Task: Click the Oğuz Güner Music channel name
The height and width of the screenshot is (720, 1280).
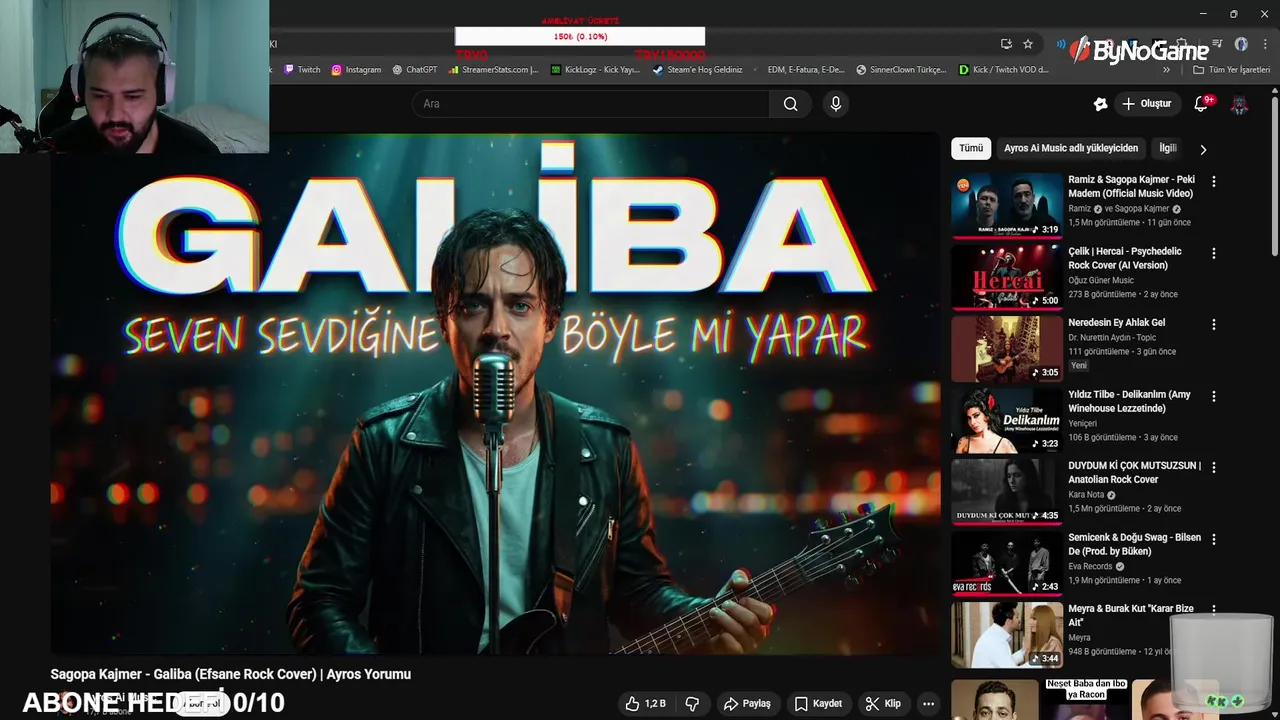Action: pos(1101,280)
